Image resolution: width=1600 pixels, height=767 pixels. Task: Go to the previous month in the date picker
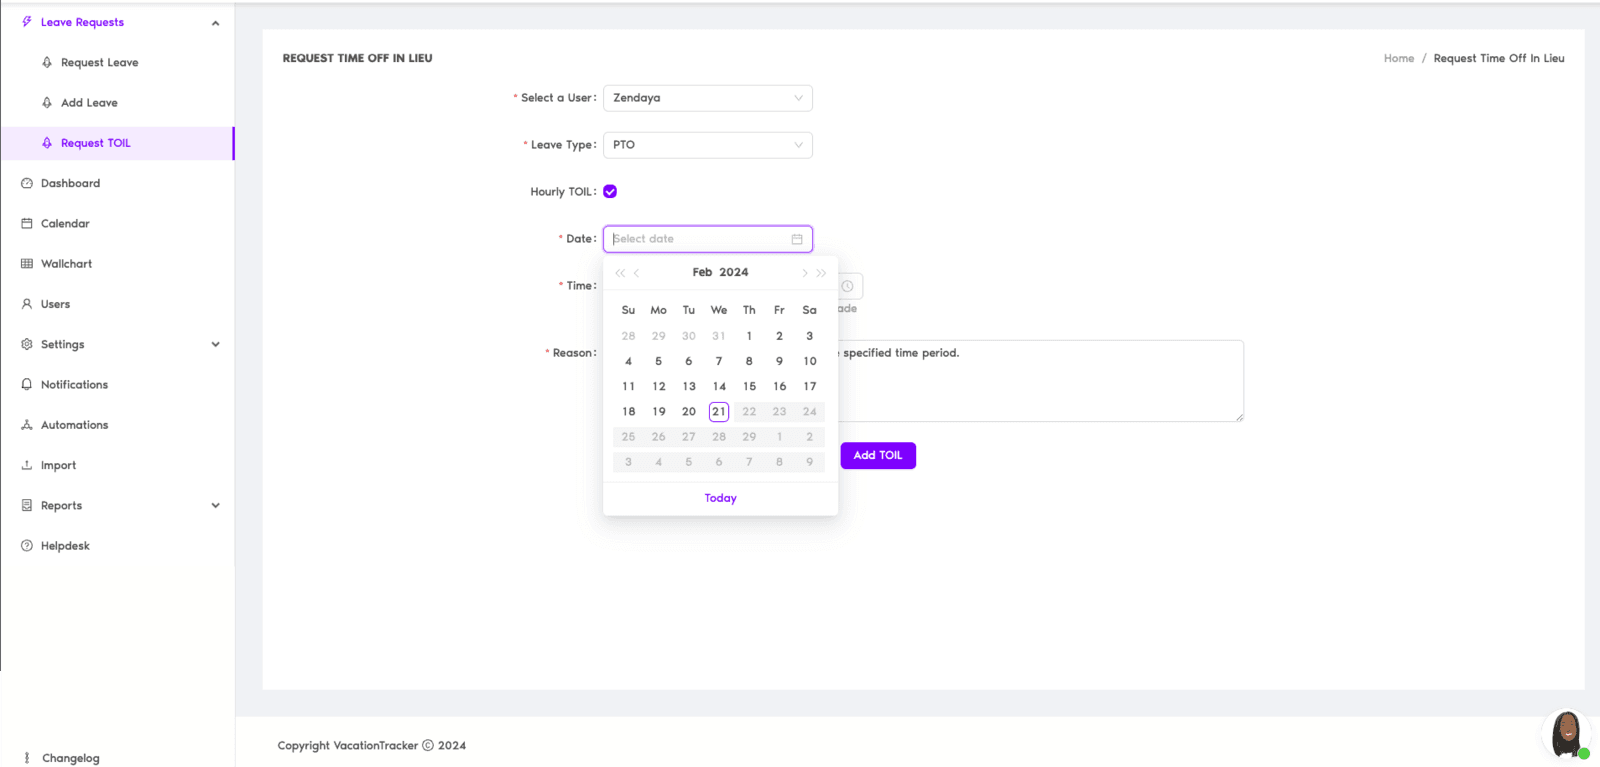636,273
